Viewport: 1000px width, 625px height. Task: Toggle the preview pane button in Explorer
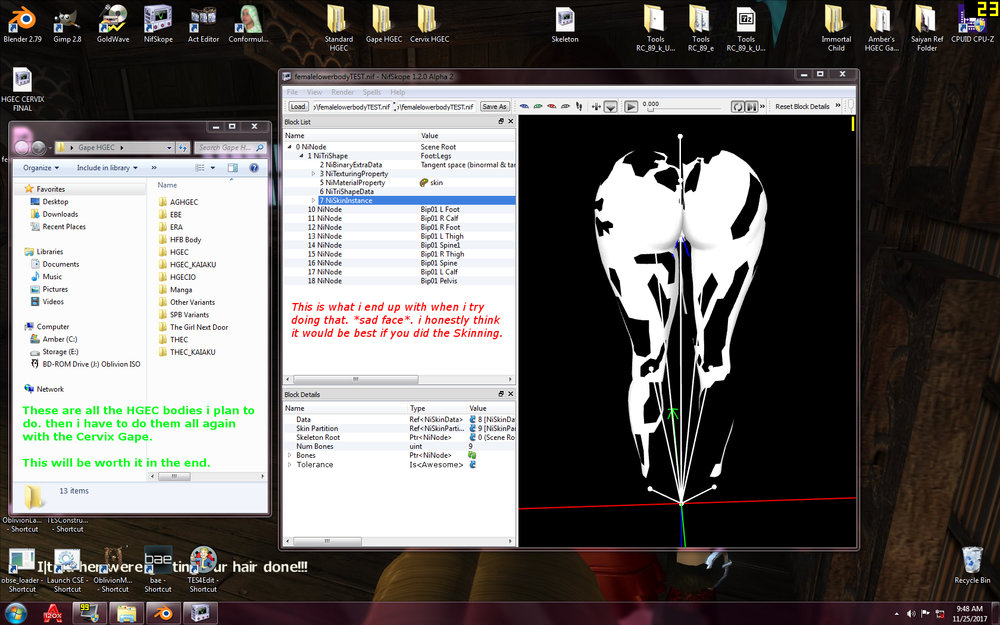tap(233, 168)
